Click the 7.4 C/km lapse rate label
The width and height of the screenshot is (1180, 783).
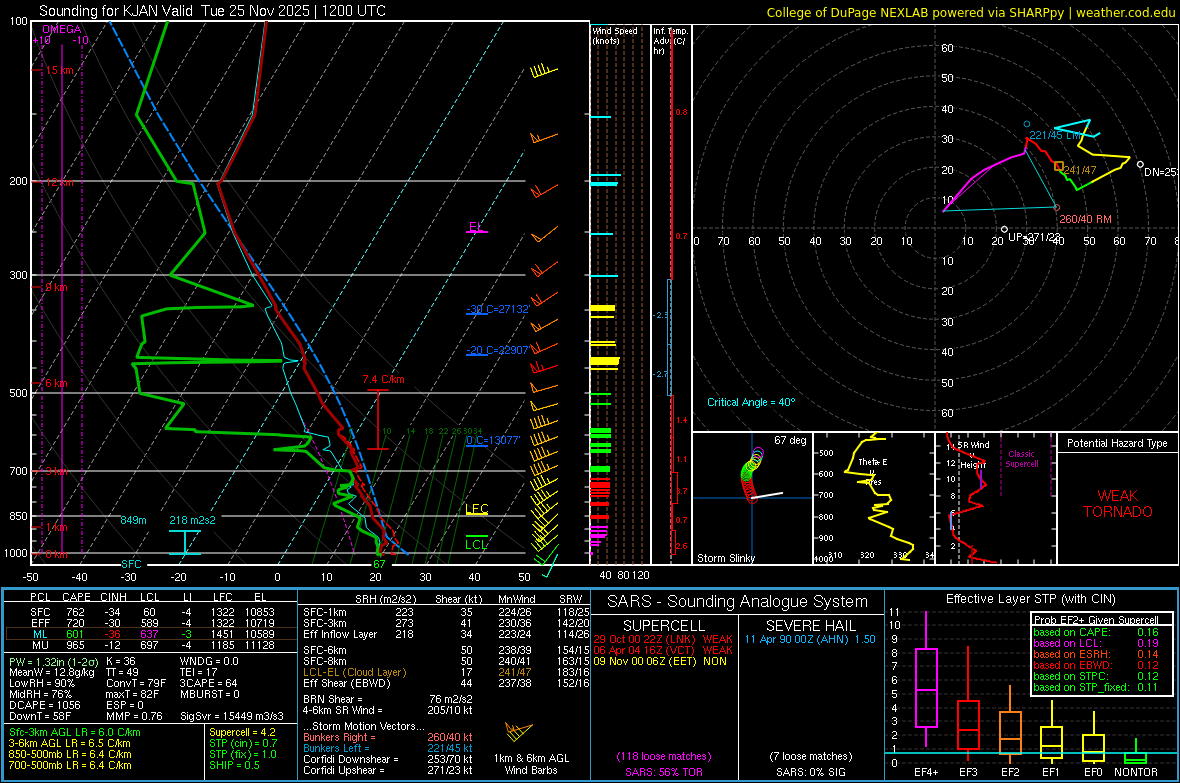pyautogui.click(x=383, y=379)
